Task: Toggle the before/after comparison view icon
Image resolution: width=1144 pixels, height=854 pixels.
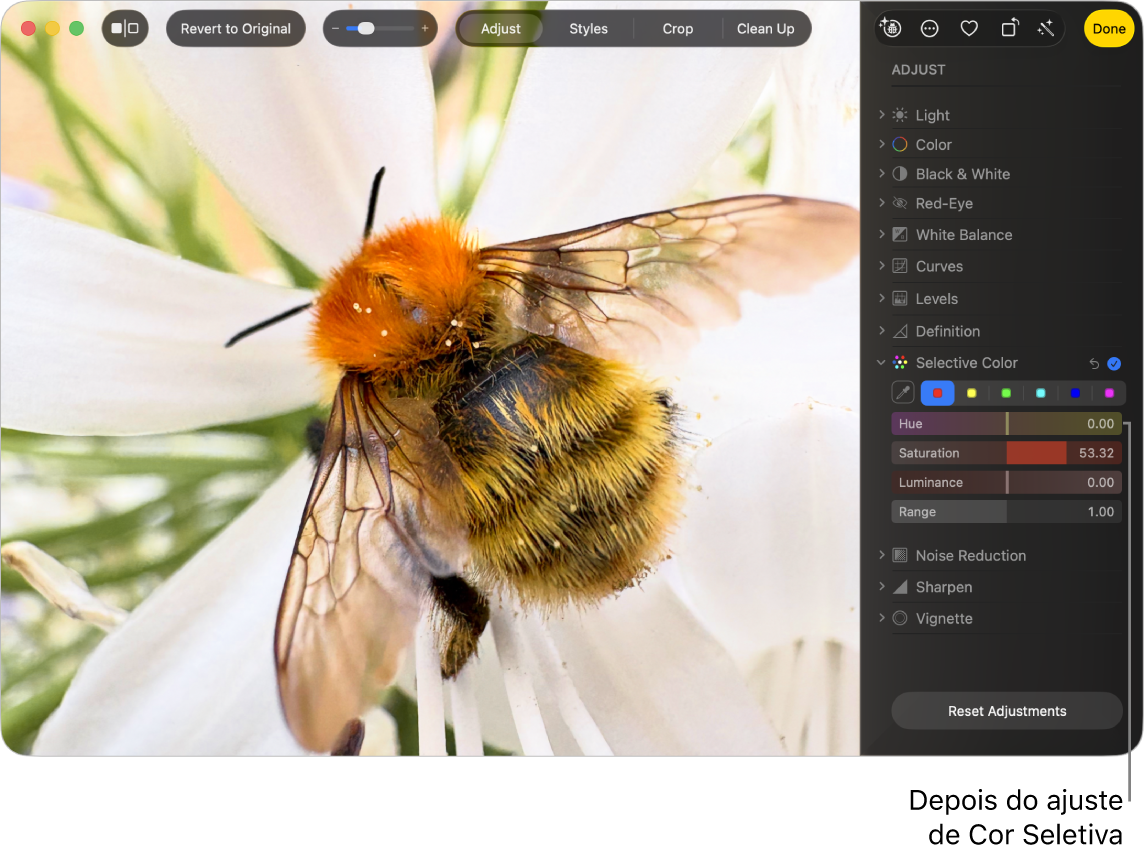Action: point(125,29)
